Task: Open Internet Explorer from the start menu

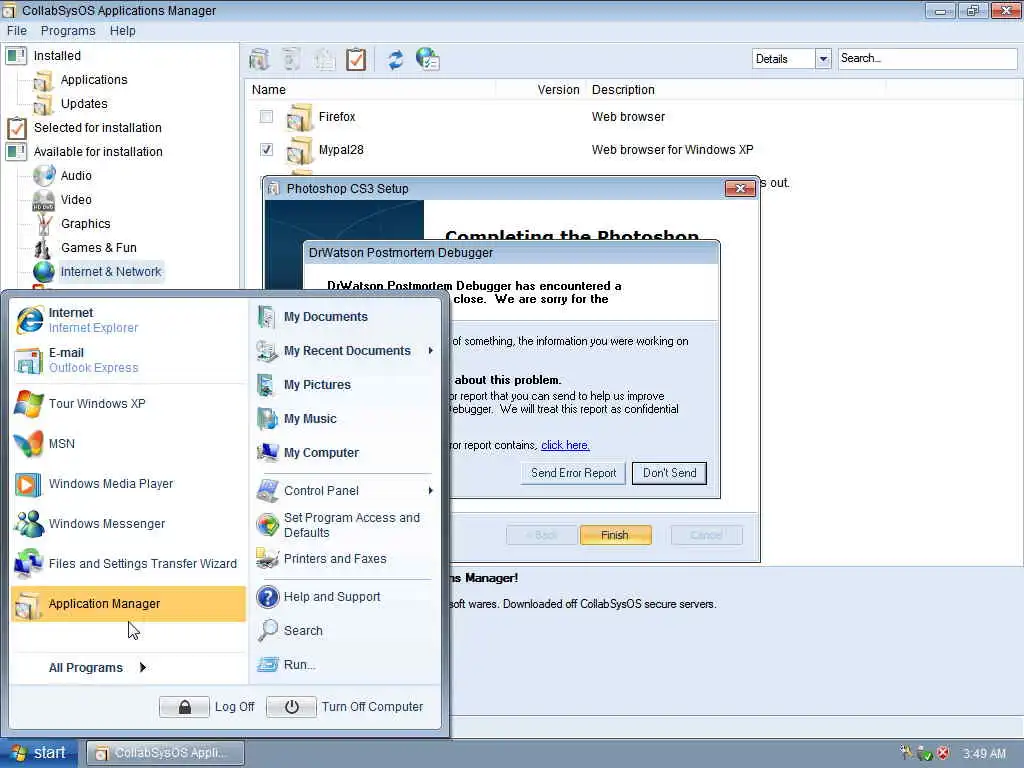Action: [128, 320]
